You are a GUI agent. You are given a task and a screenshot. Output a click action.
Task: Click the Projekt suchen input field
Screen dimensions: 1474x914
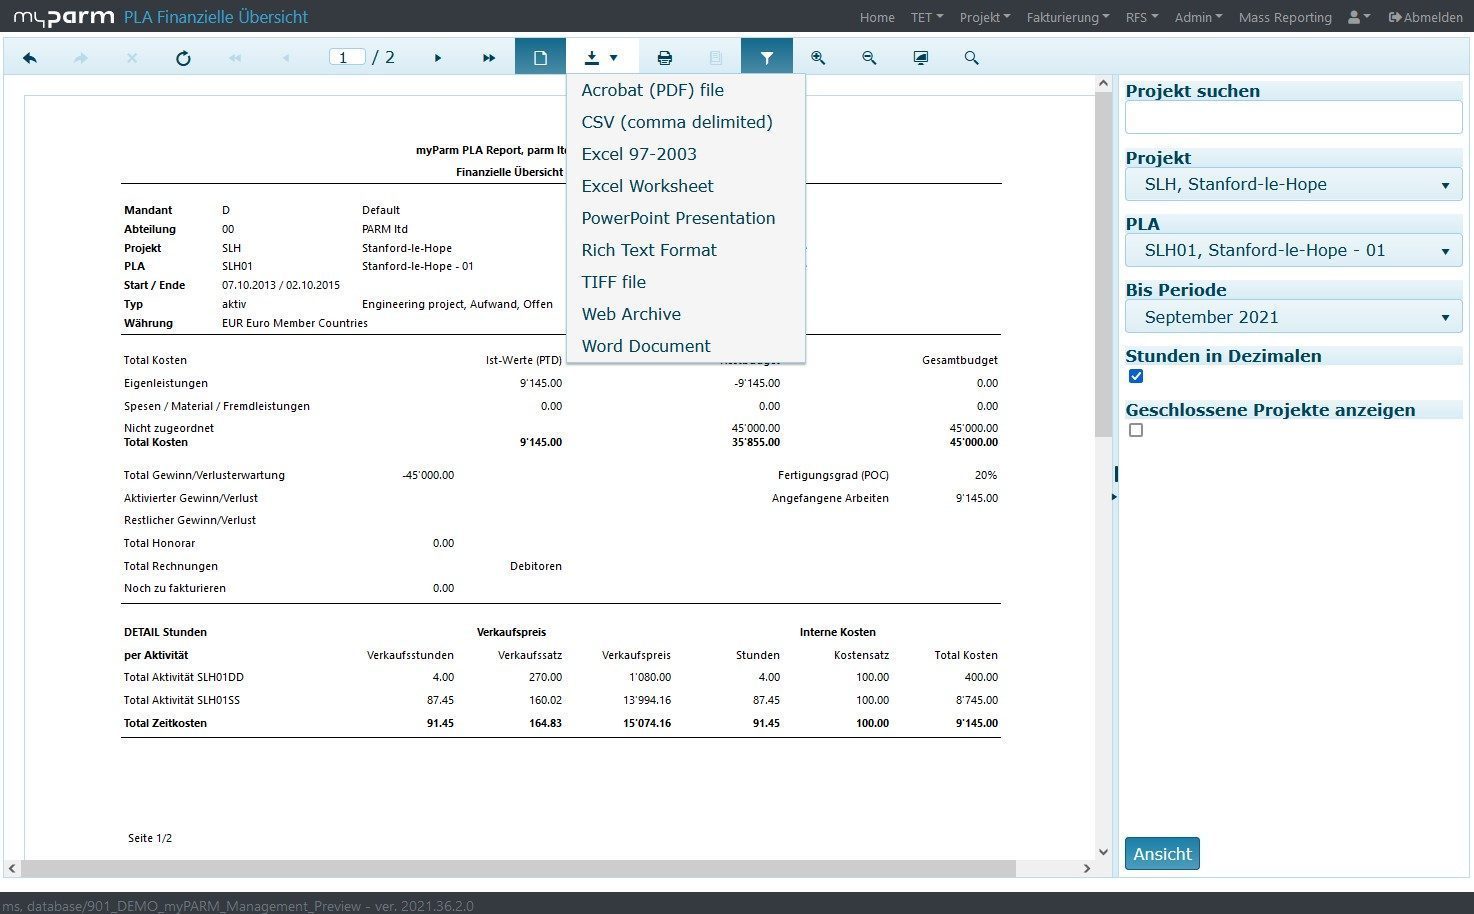[x=1293, y=118]
